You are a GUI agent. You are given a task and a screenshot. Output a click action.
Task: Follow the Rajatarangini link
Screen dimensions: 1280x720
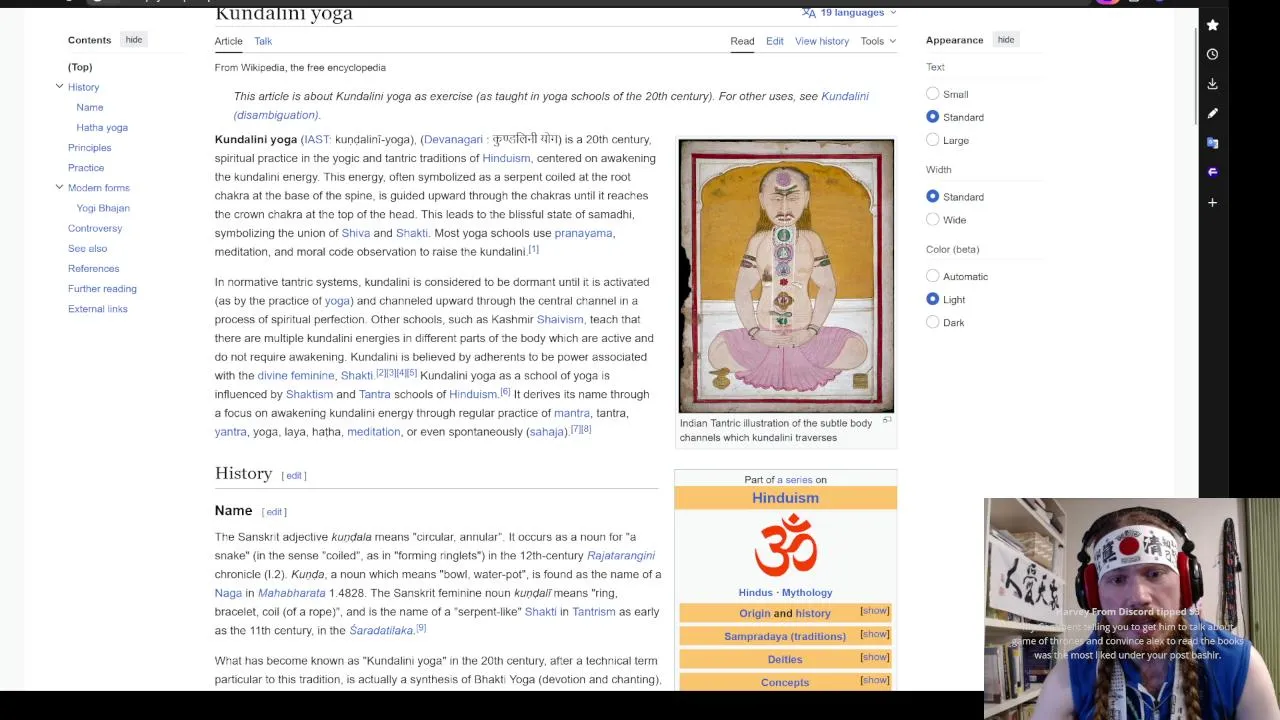pyautogui.click(x=621, y=555)
